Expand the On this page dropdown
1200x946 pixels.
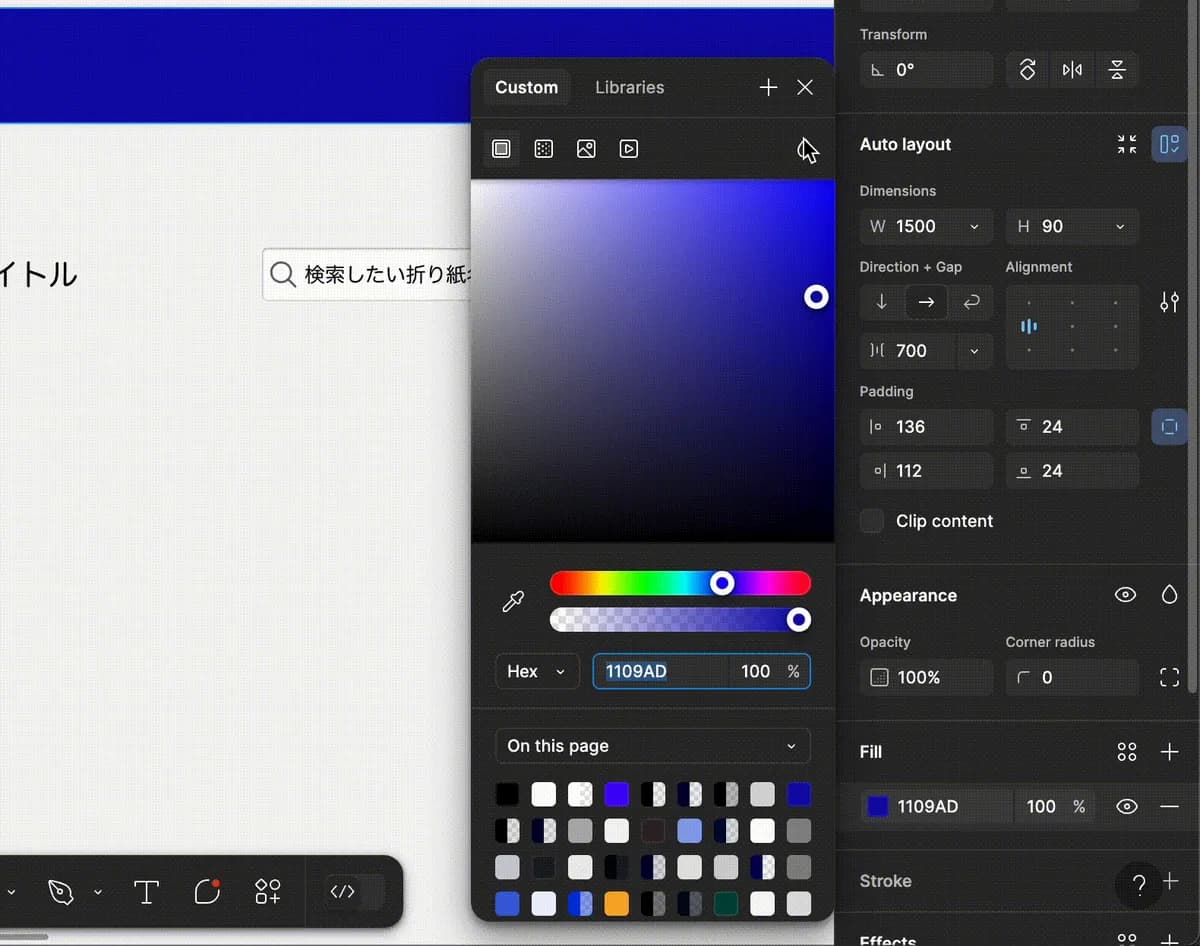coord(652,746)
